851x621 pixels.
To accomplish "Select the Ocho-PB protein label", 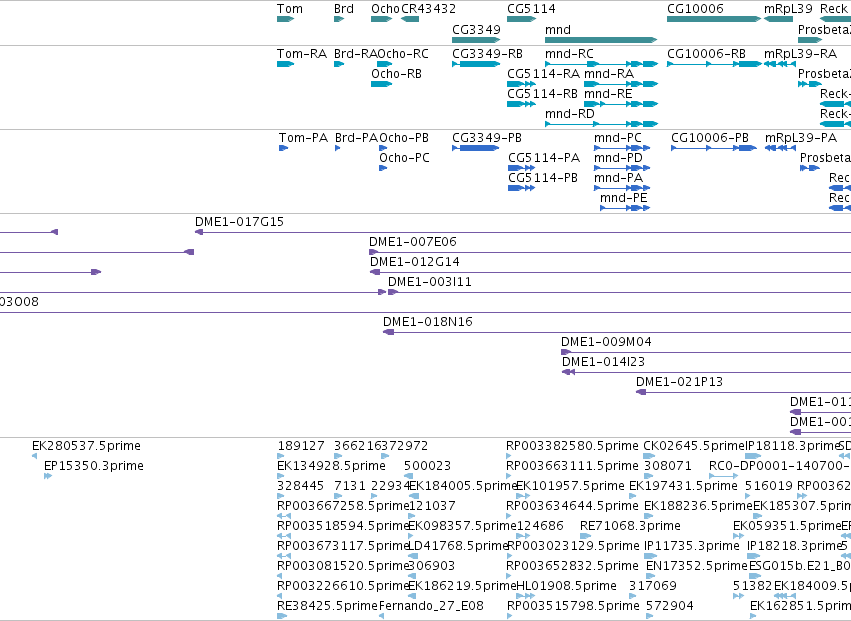I will (x=404, y=138).
